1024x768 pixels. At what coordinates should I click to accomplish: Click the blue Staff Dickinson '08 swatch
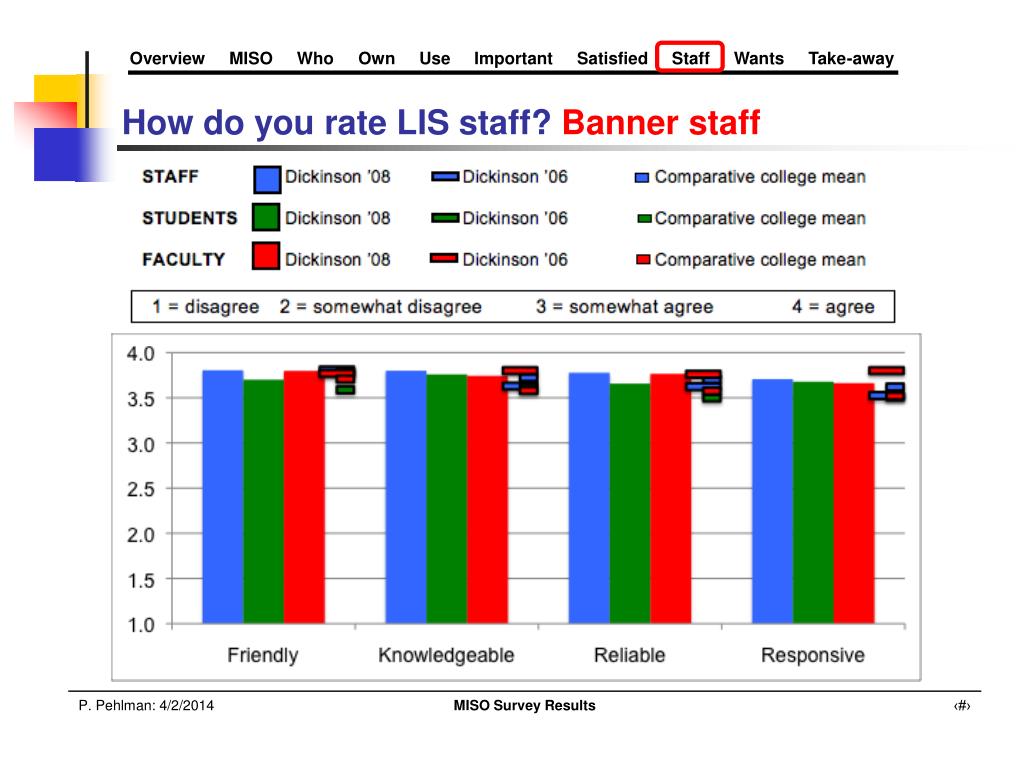point(267,180)
